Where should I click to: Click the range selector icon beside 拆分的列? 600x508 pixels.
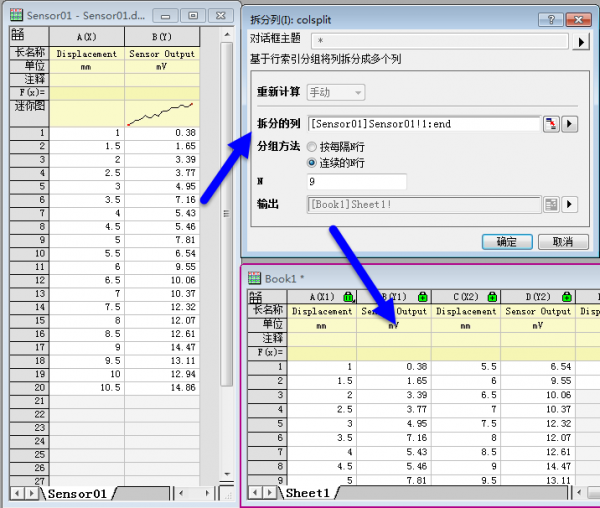pos(551,124)
